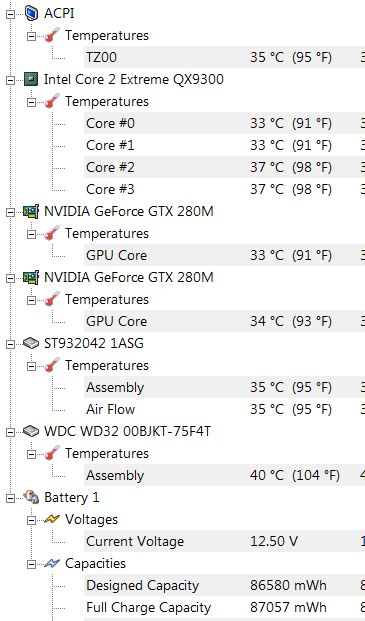365x621 pixels.
Task: Click the ST932042 1ASG hard drive icon
Action: pos(31,343)
